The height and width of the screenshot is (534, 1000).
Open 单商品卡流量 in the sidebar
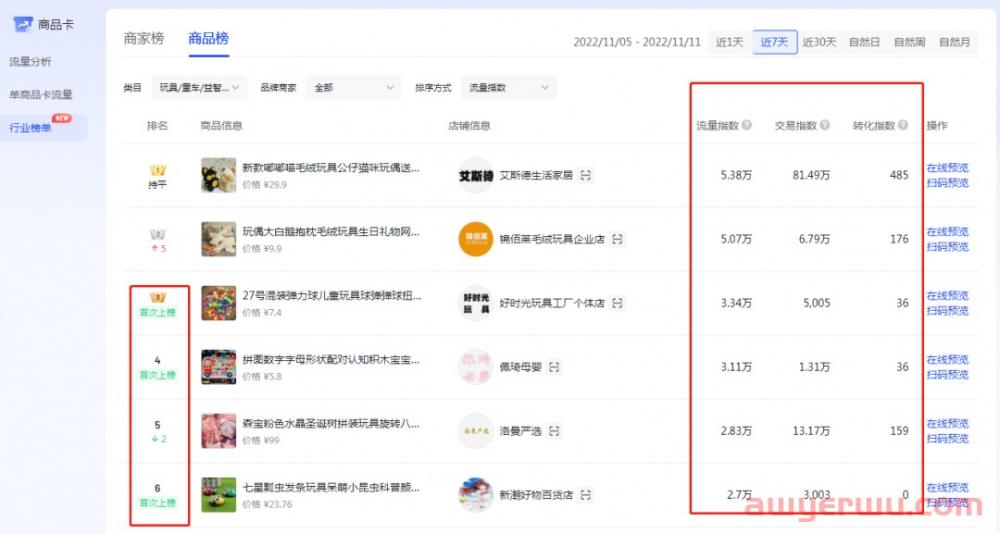pyautogui.click(x=40, y=94)
